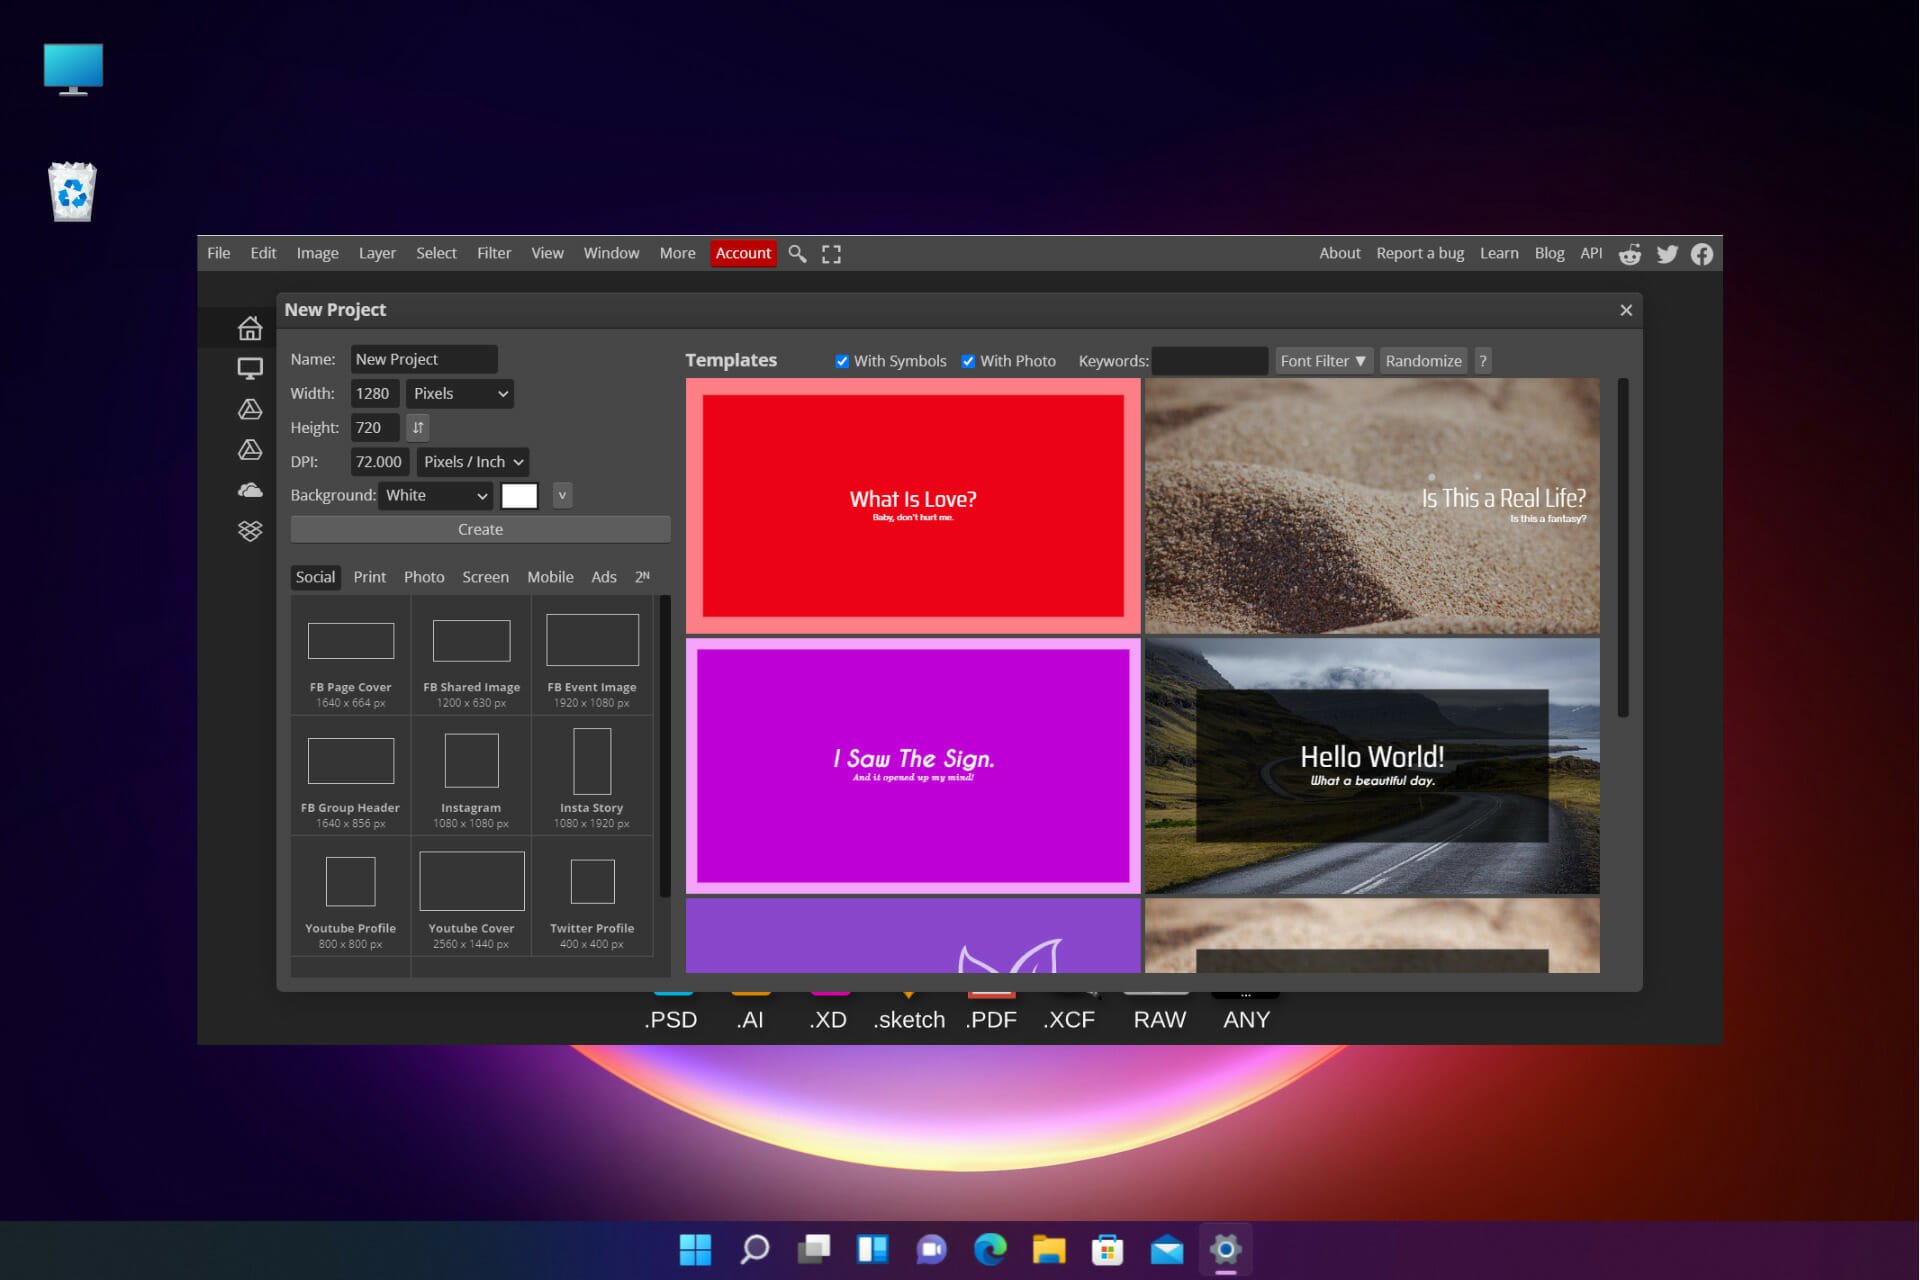Image resolution: width=1920 pixels, height=1280 pixels.
Task: Click the upper Google Drive sidebar icon
Action: pos(250,409)
